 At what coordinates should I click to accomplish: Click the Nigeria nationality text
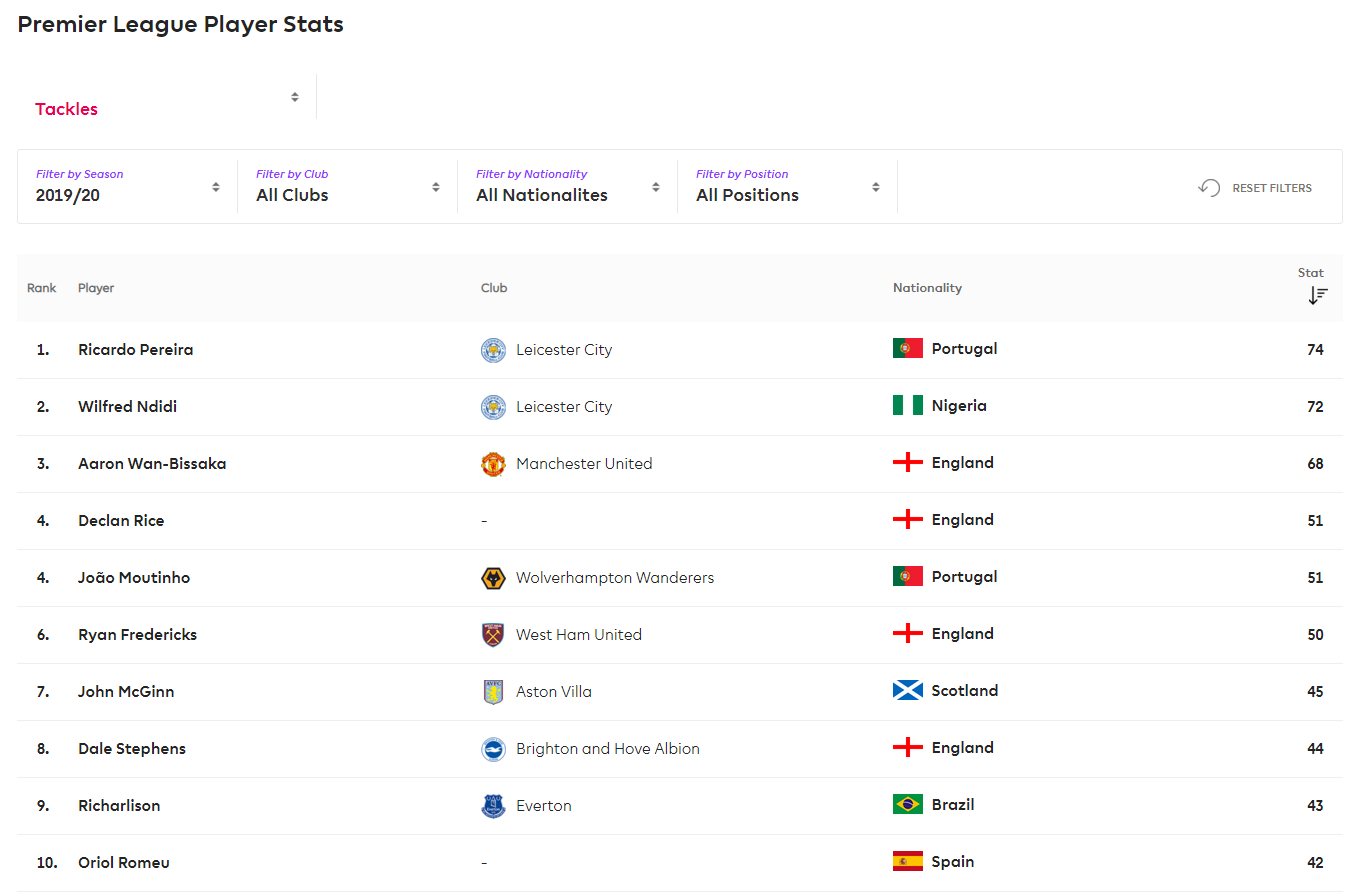pos(959,406)
